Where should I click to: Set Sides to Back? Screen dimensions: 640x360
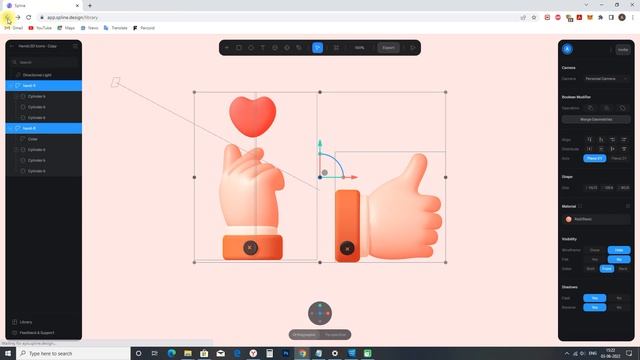coord(623,269)
